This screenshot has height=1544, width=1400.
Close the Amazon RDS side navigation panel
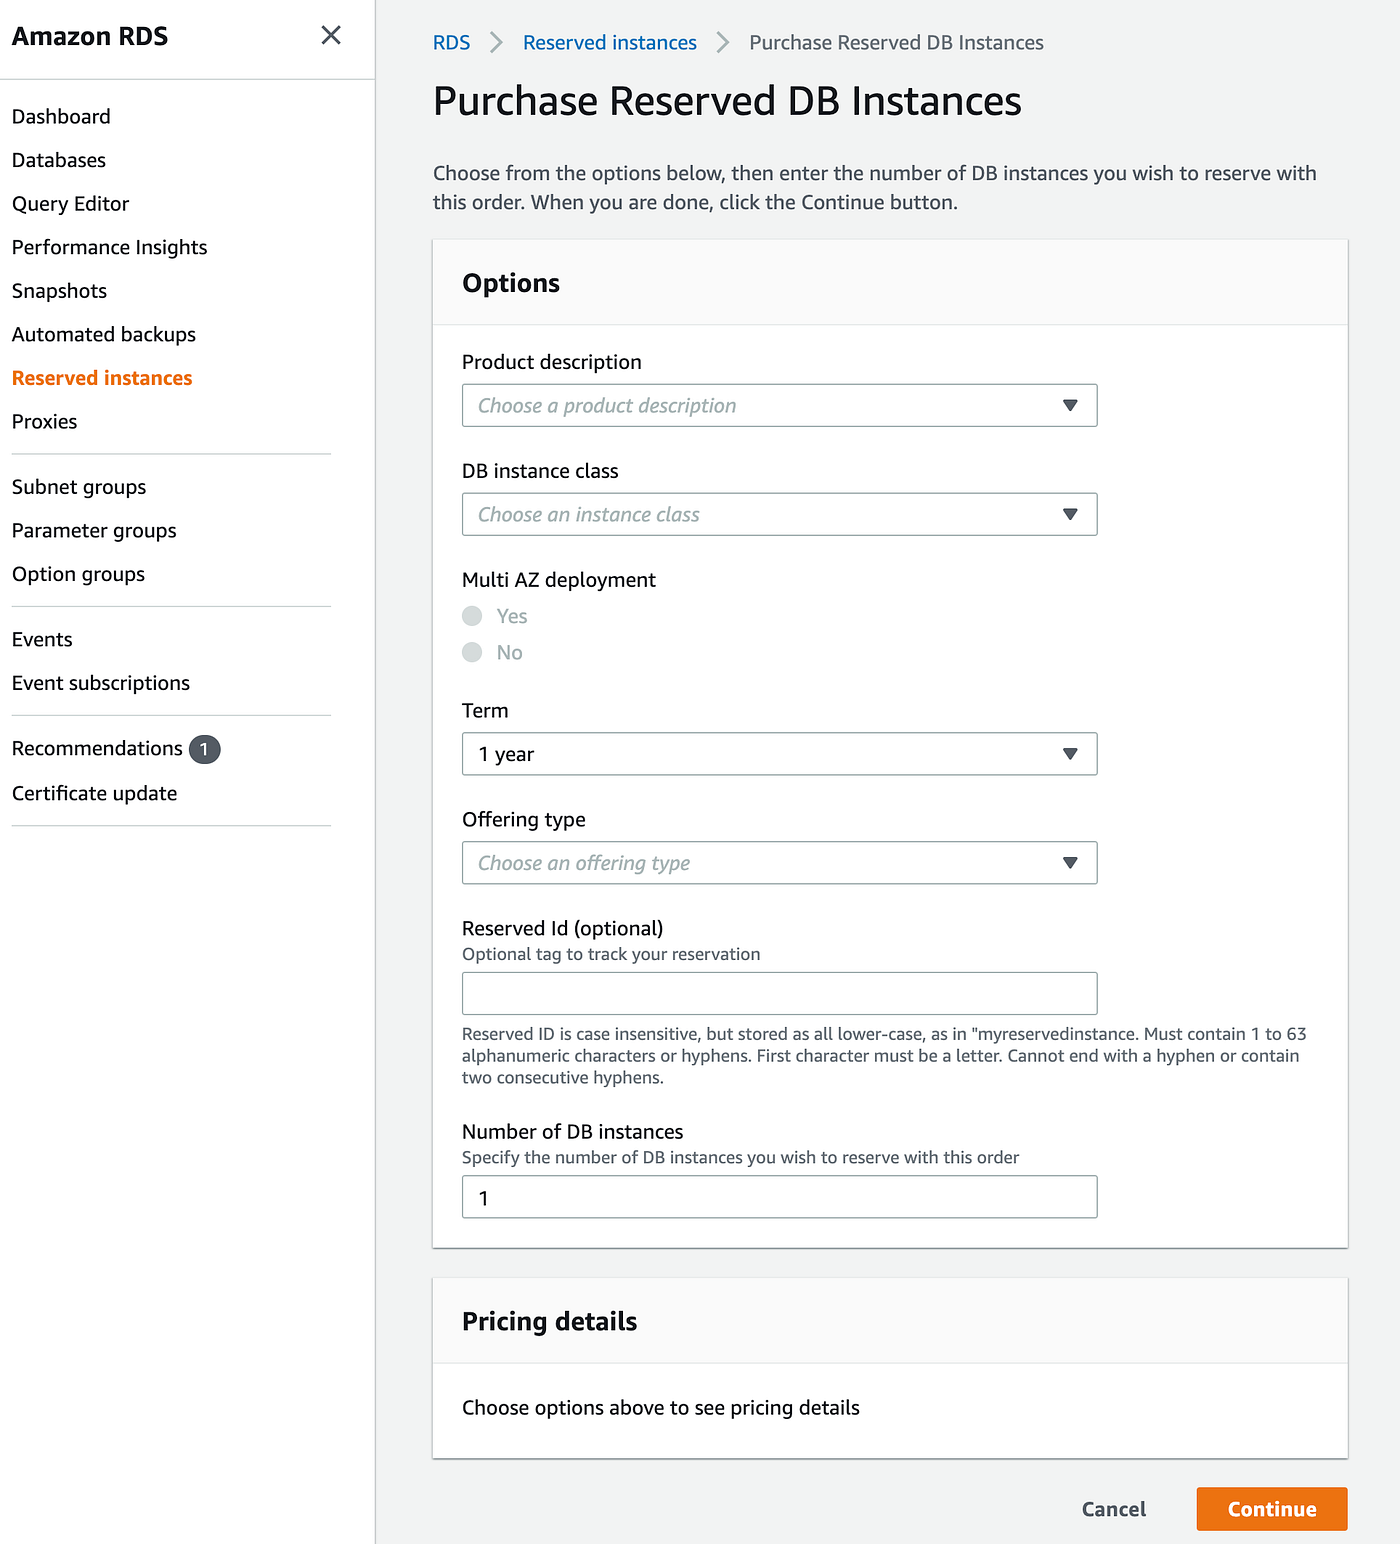(x=331, y=35)
